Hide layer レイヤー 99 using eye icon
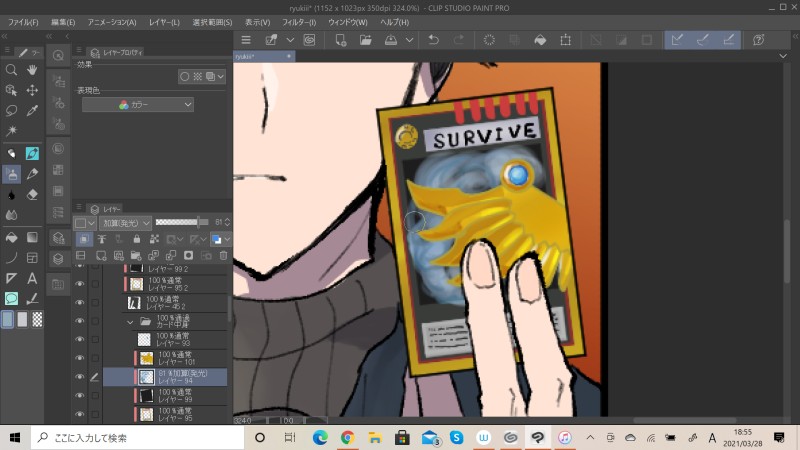800x450 pixels. (80, 395)
